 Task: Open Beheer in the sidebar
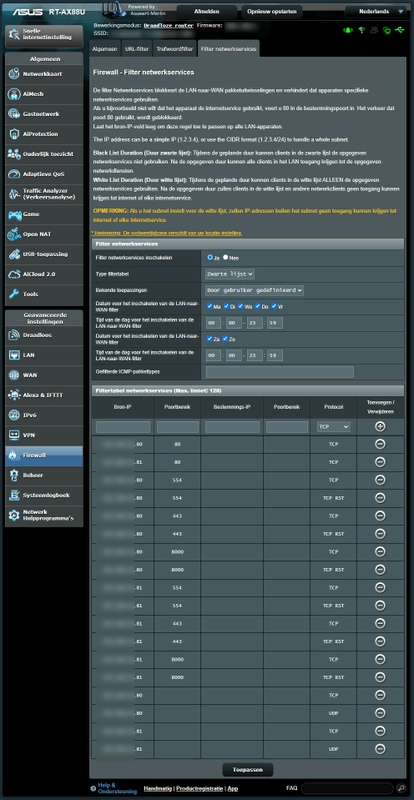44,475
